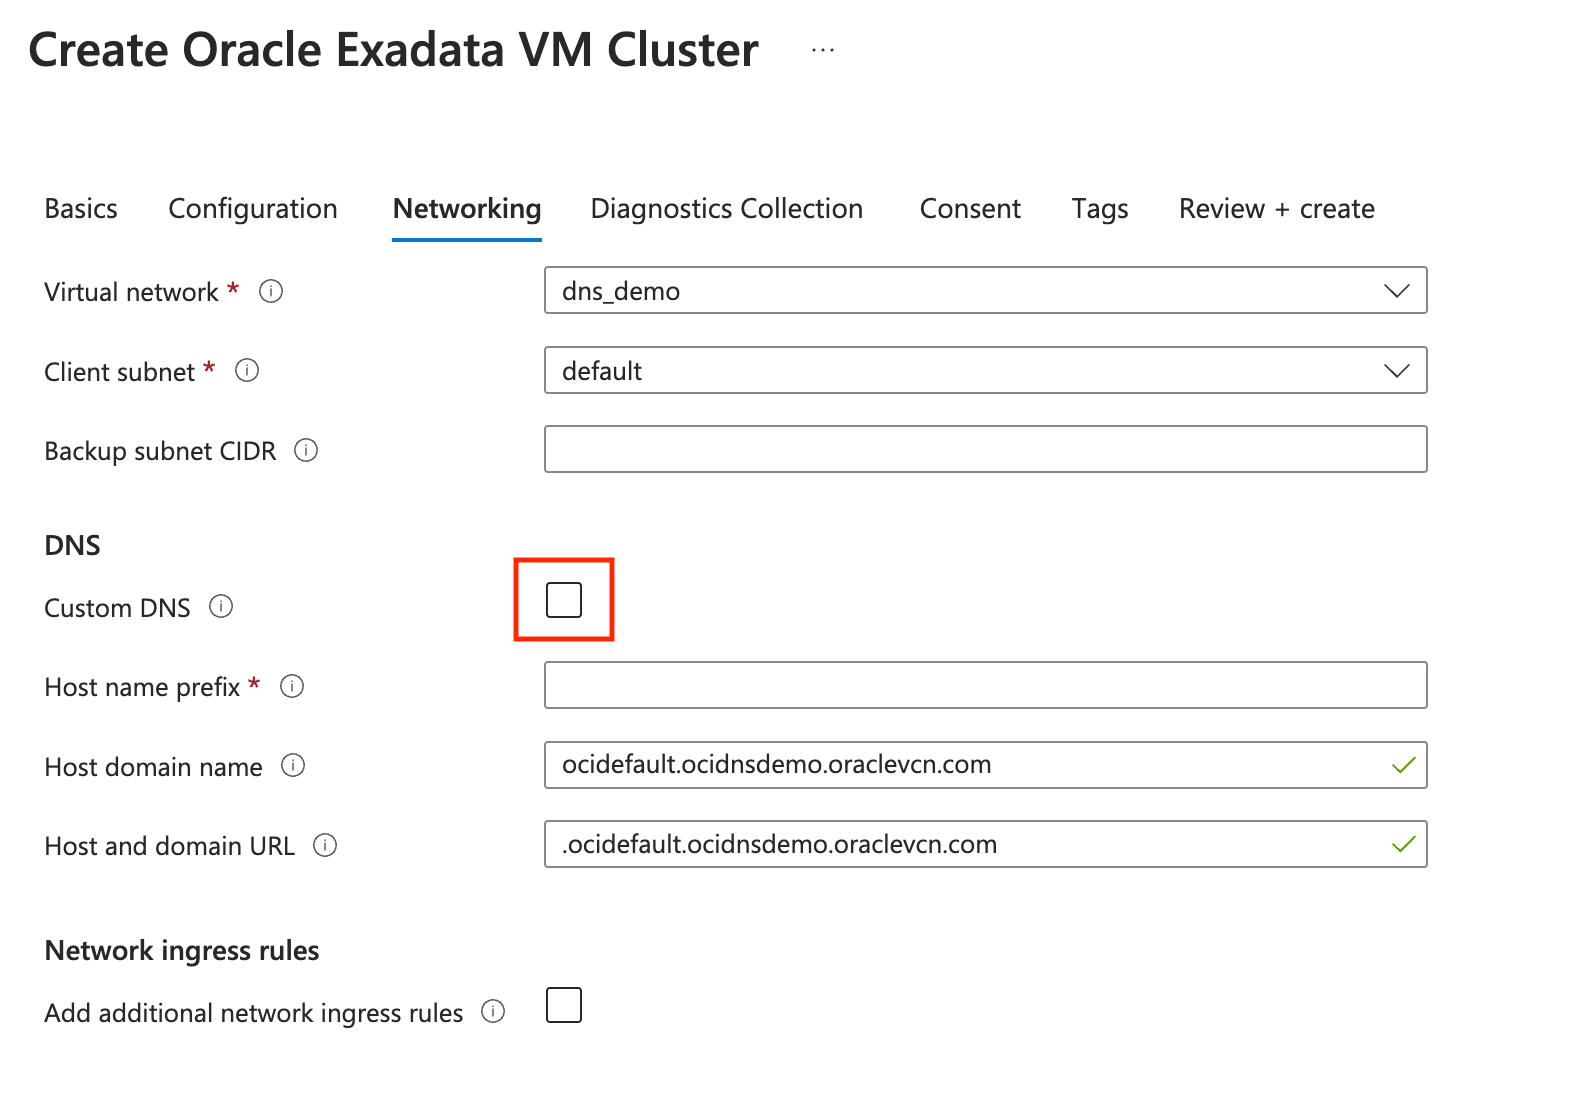Viewport: 1590px width, 1102px height.
Task: Click the Virtual network info icon
Action: coord(271,291)
